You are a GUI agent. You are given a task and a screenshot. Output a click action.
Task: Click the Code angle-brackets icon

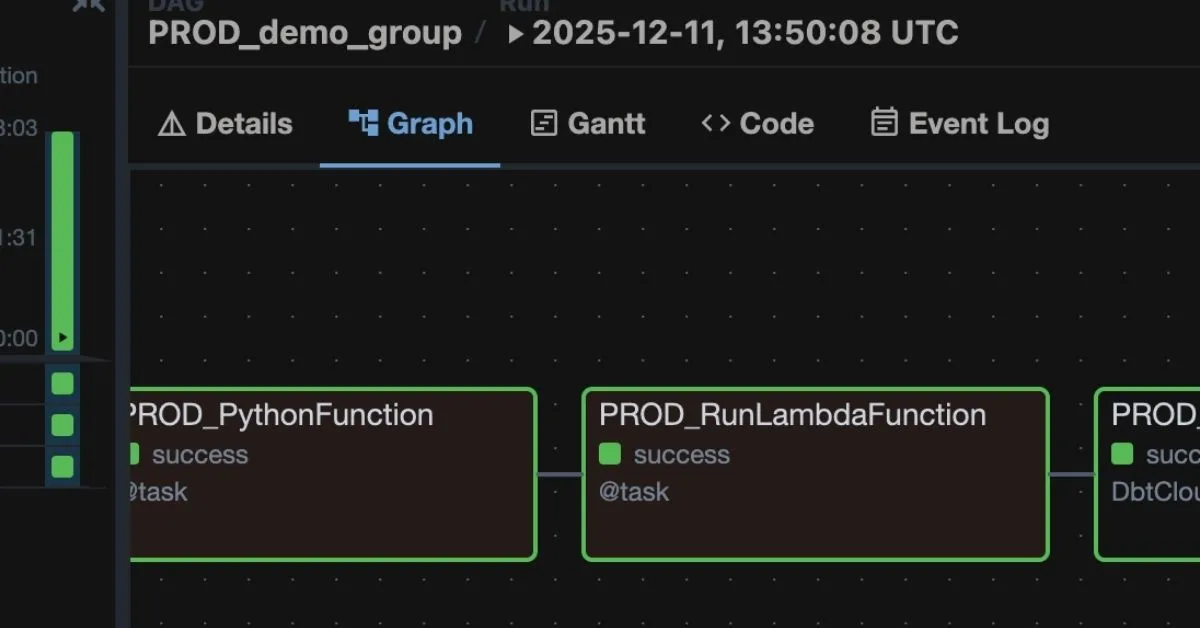pyautogui.click(x=715, y=124)
